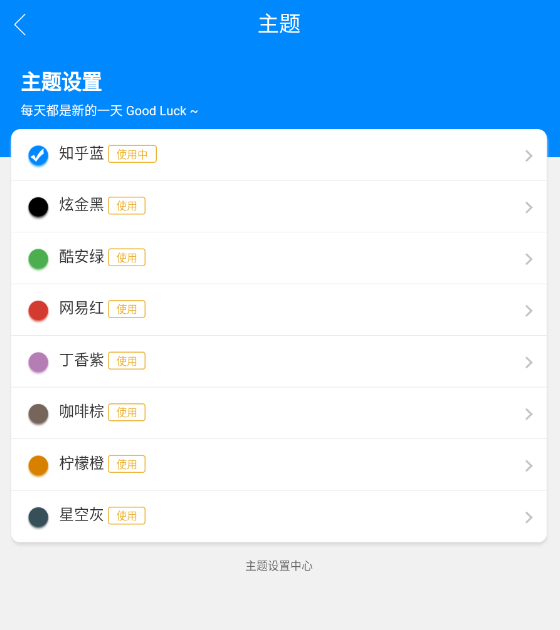This screenshot has width=560, height=630.
Task: Select the dark gray 星空灰 color dot
Action: [38, 517]
